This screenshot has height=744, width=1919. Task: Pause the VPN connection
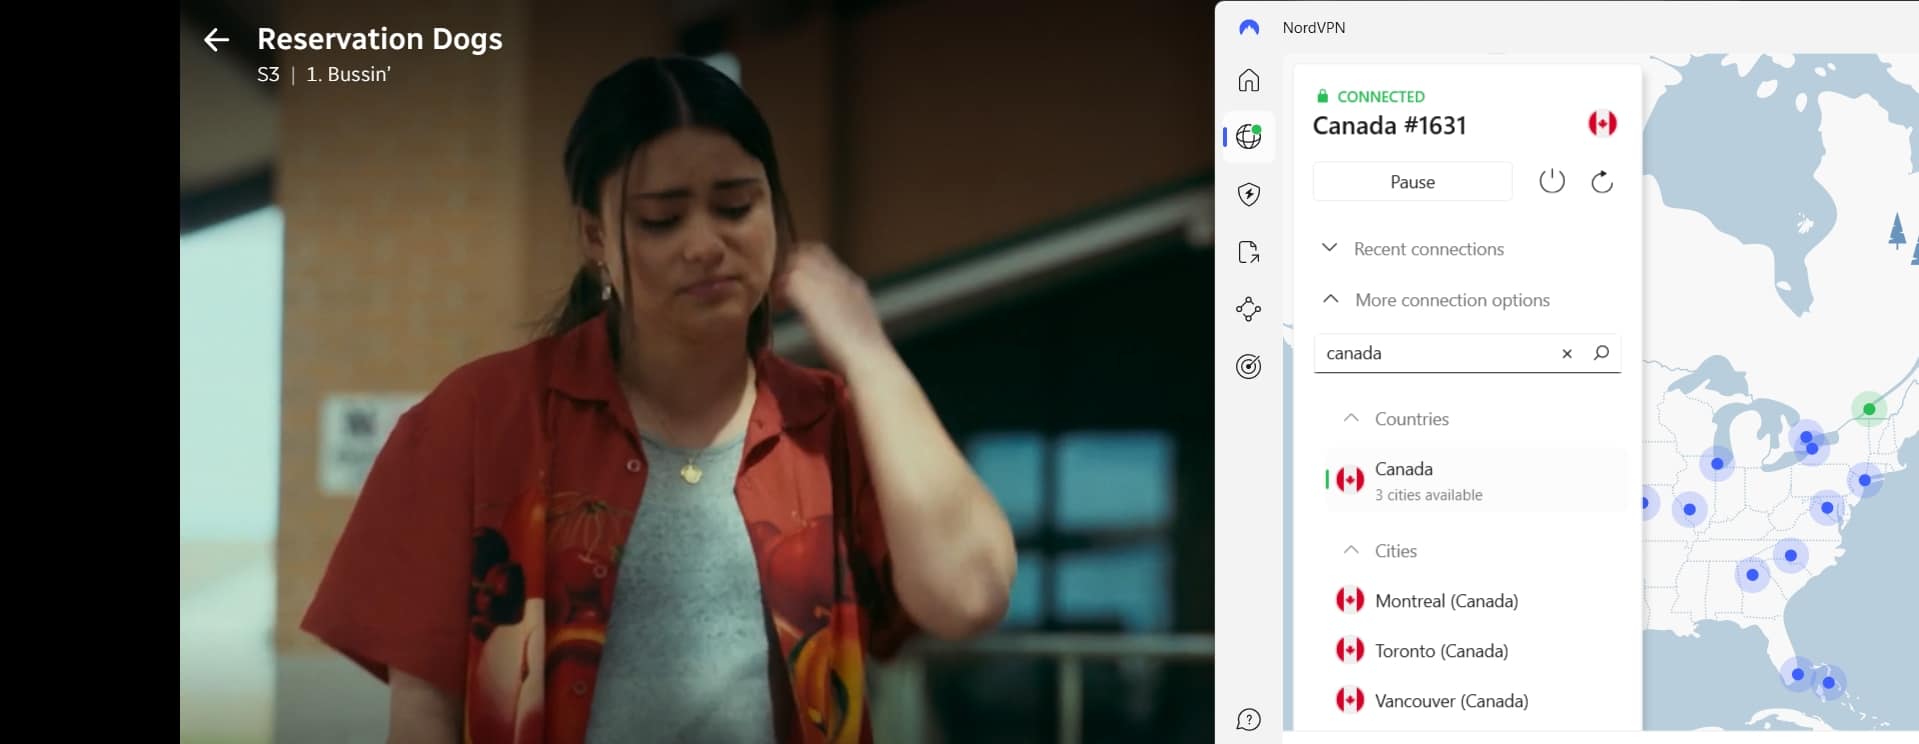point(1412,182)
